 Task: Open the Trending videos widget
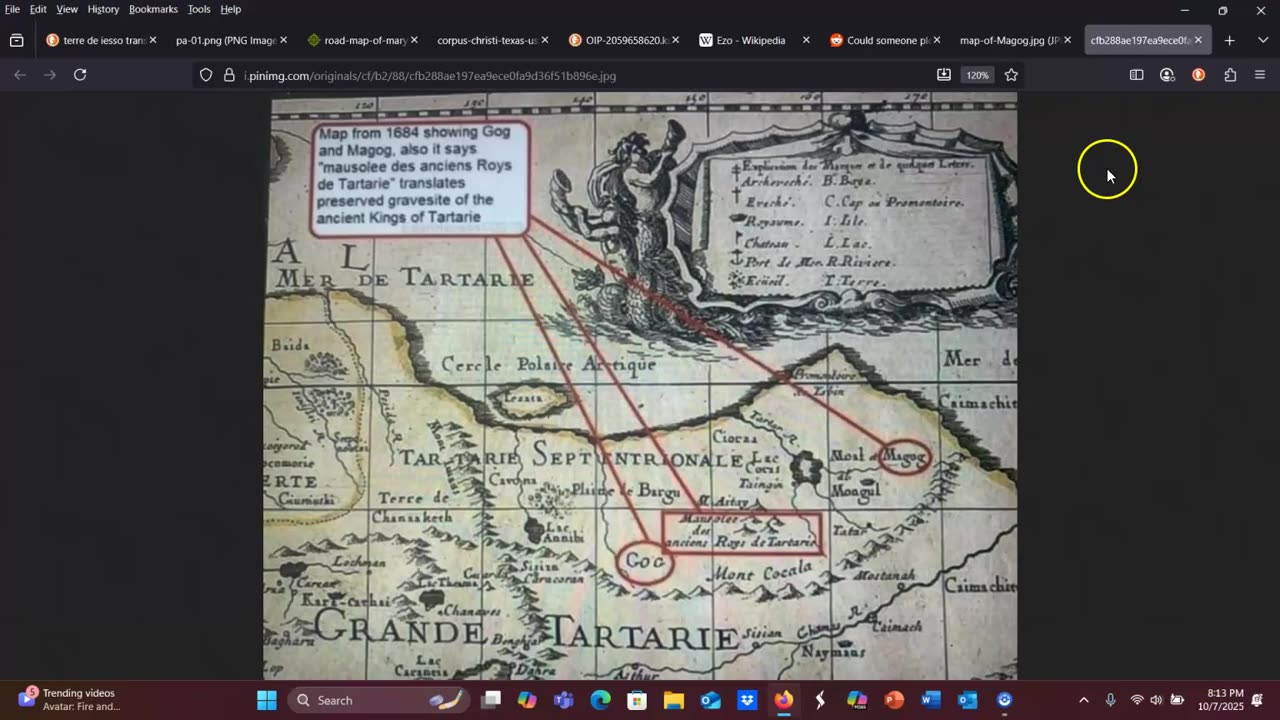(70, 700)
